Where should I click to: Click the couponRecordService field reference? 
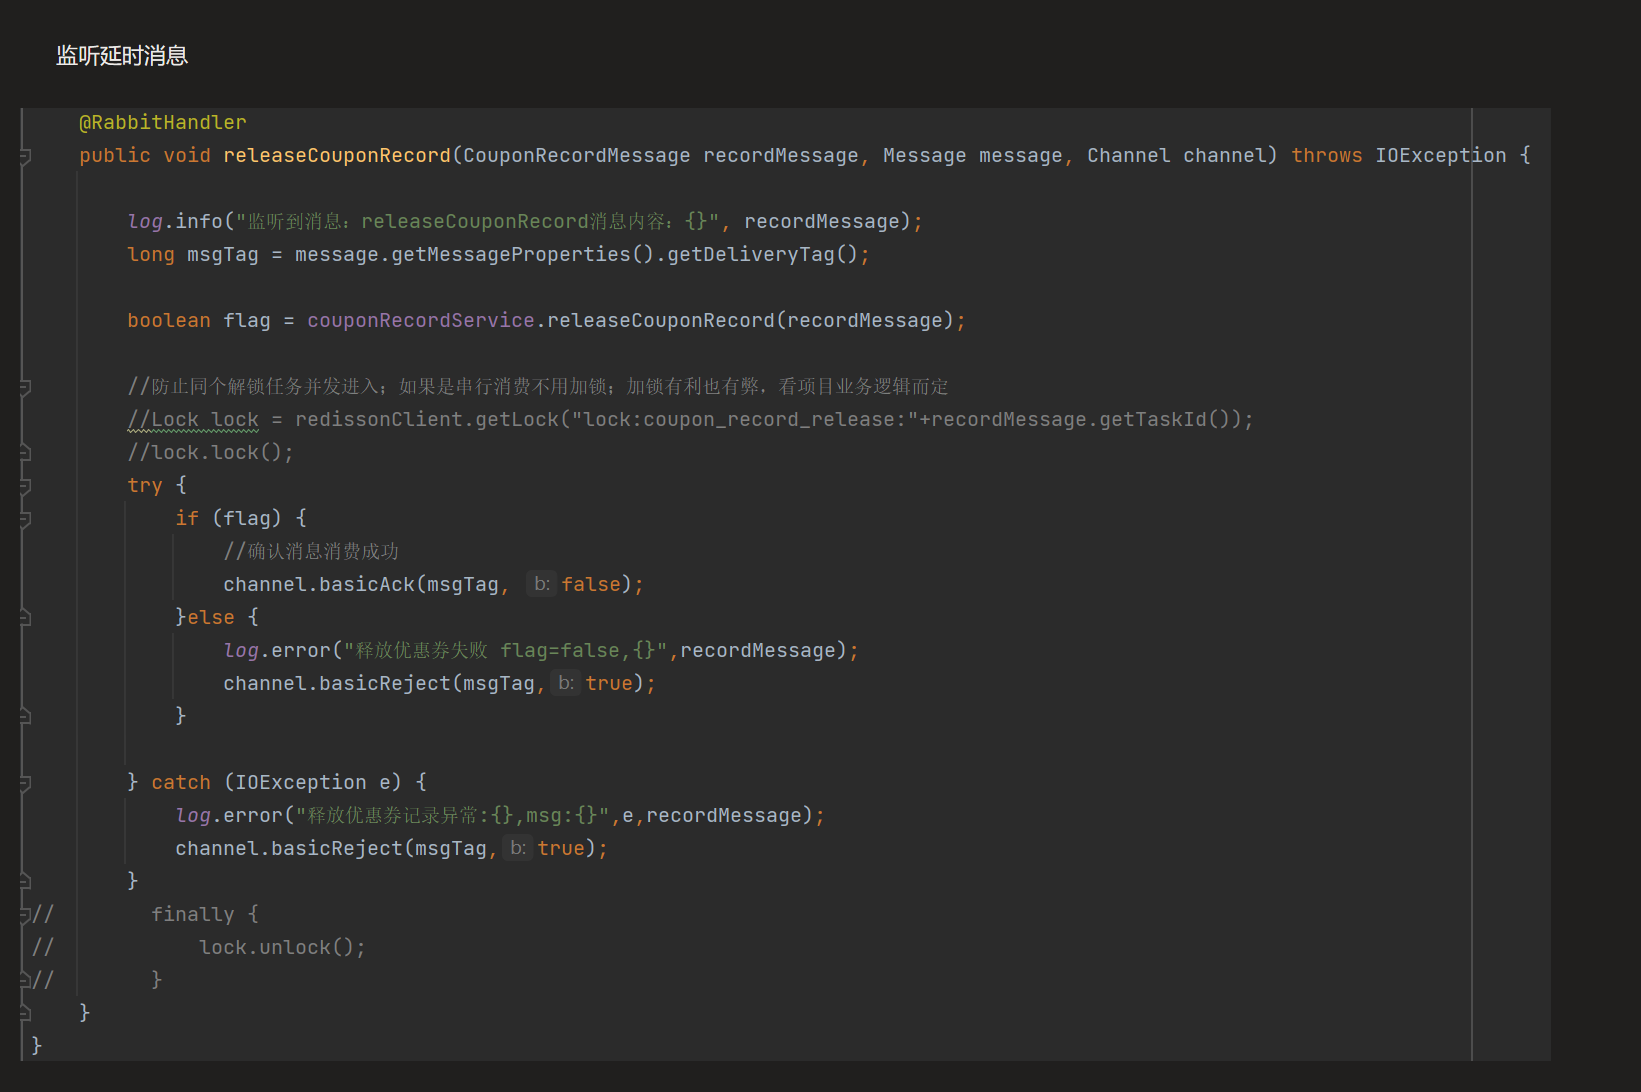[421, 321]
